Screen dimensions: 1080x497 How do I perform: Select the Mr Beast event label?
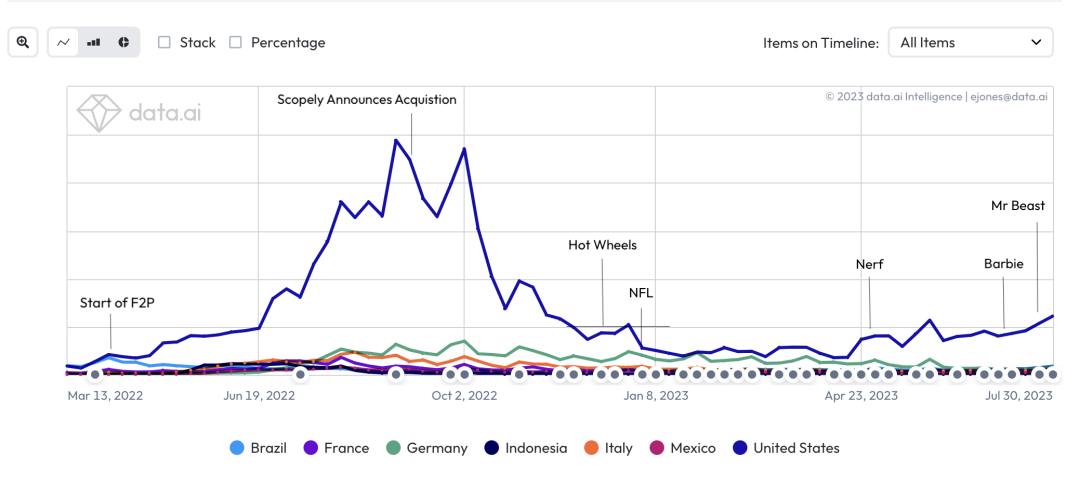click(x=1017, y=205)
